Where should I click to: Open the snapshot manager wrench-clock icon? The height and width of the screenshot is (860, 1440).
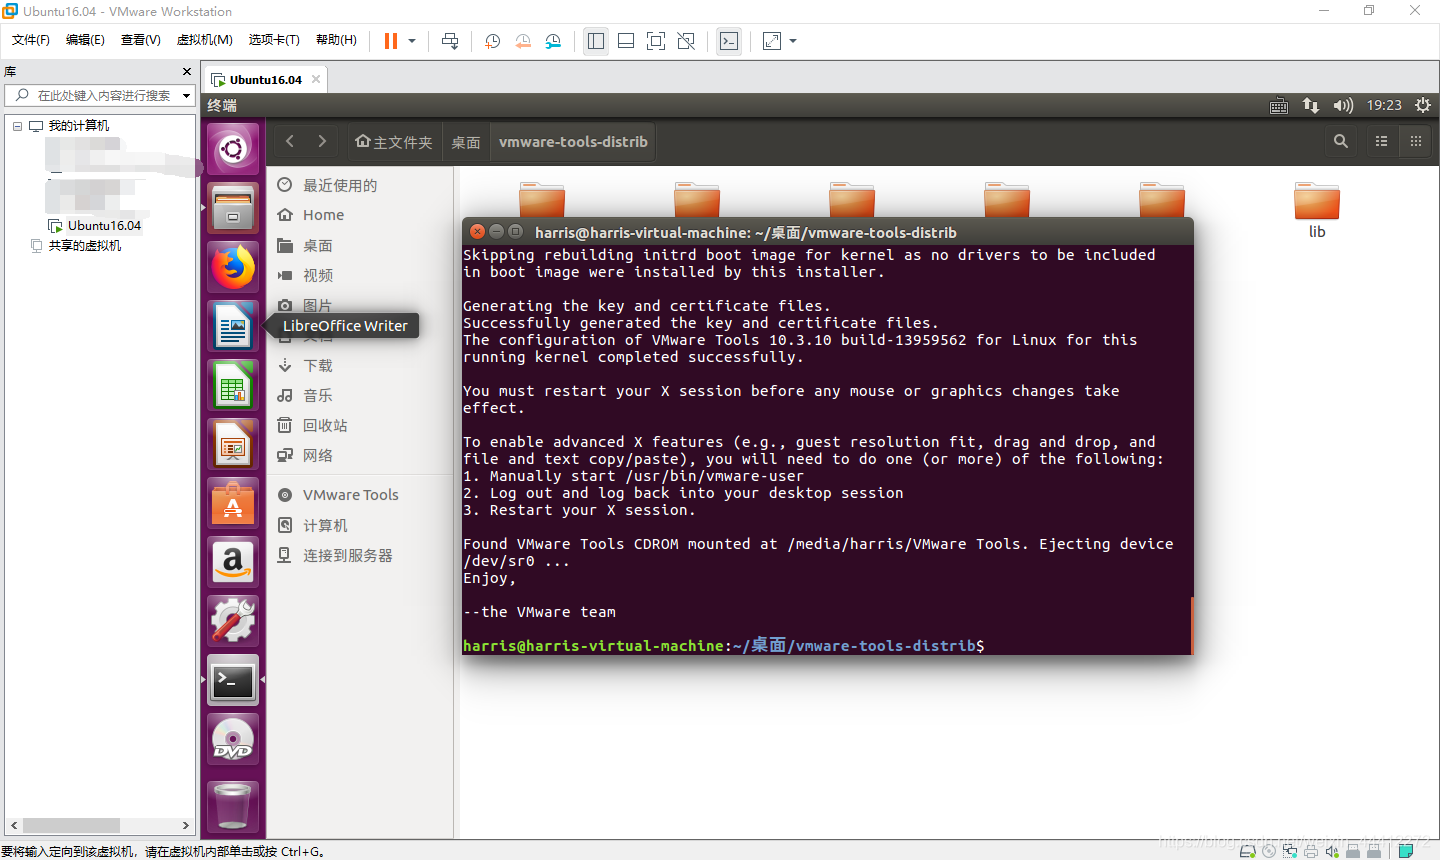point(553,41)
